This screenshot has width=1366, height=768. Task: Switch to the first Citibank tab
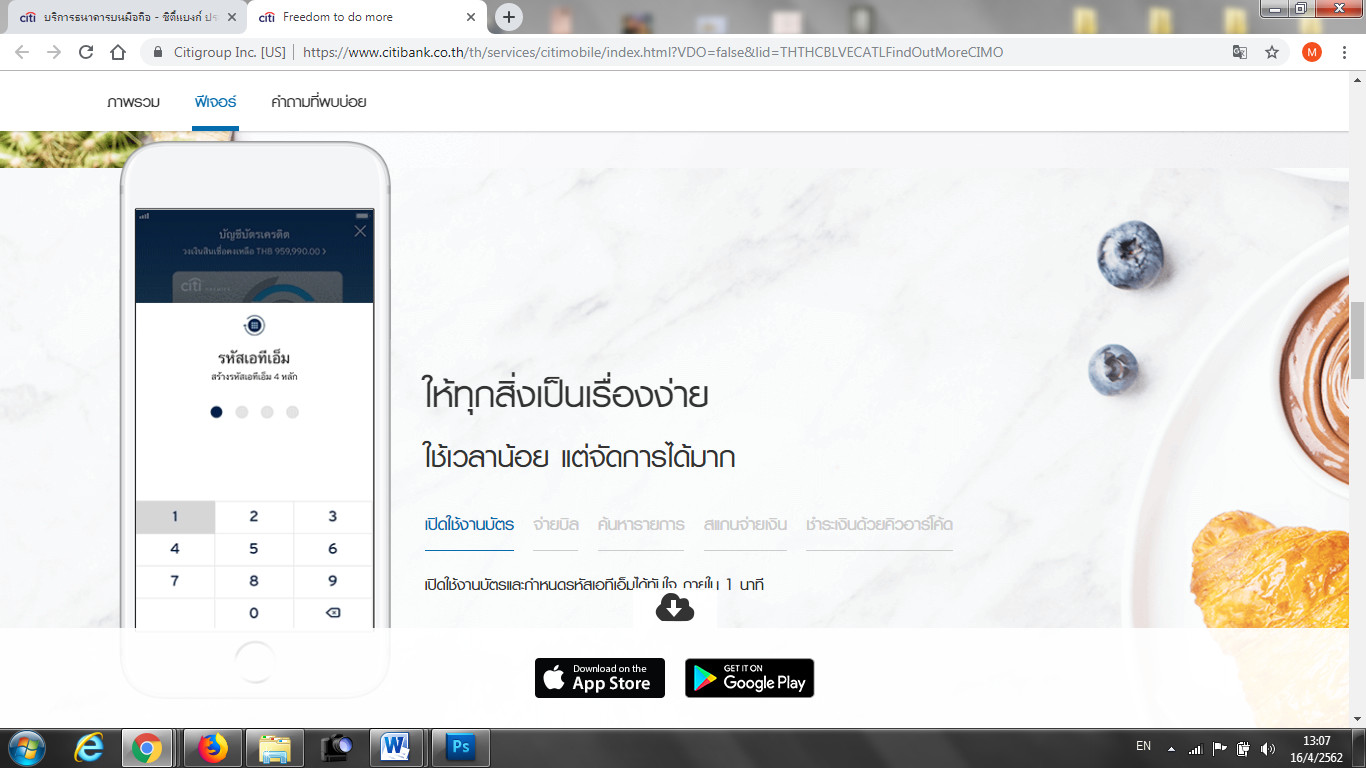click(x=125, y=17)
